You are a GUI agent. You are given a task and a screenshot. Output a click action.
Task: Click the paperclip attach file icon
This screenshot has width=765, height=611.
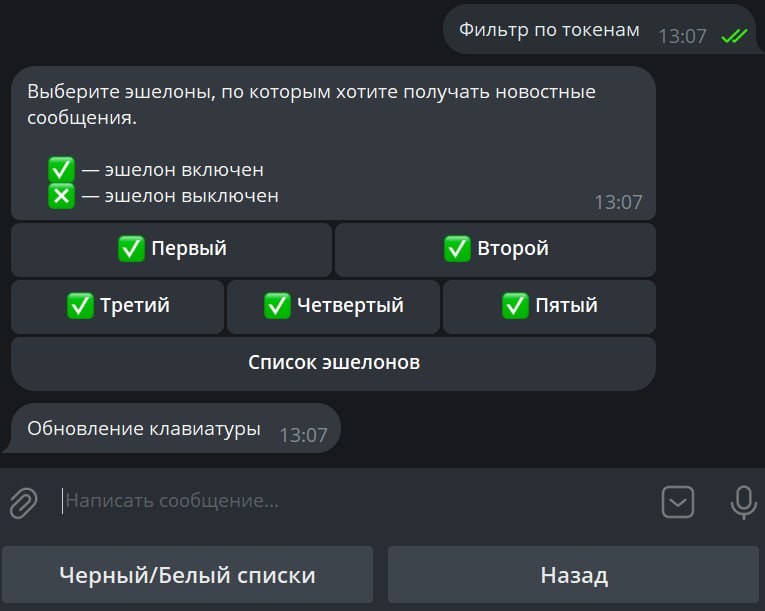coord(23,502)
